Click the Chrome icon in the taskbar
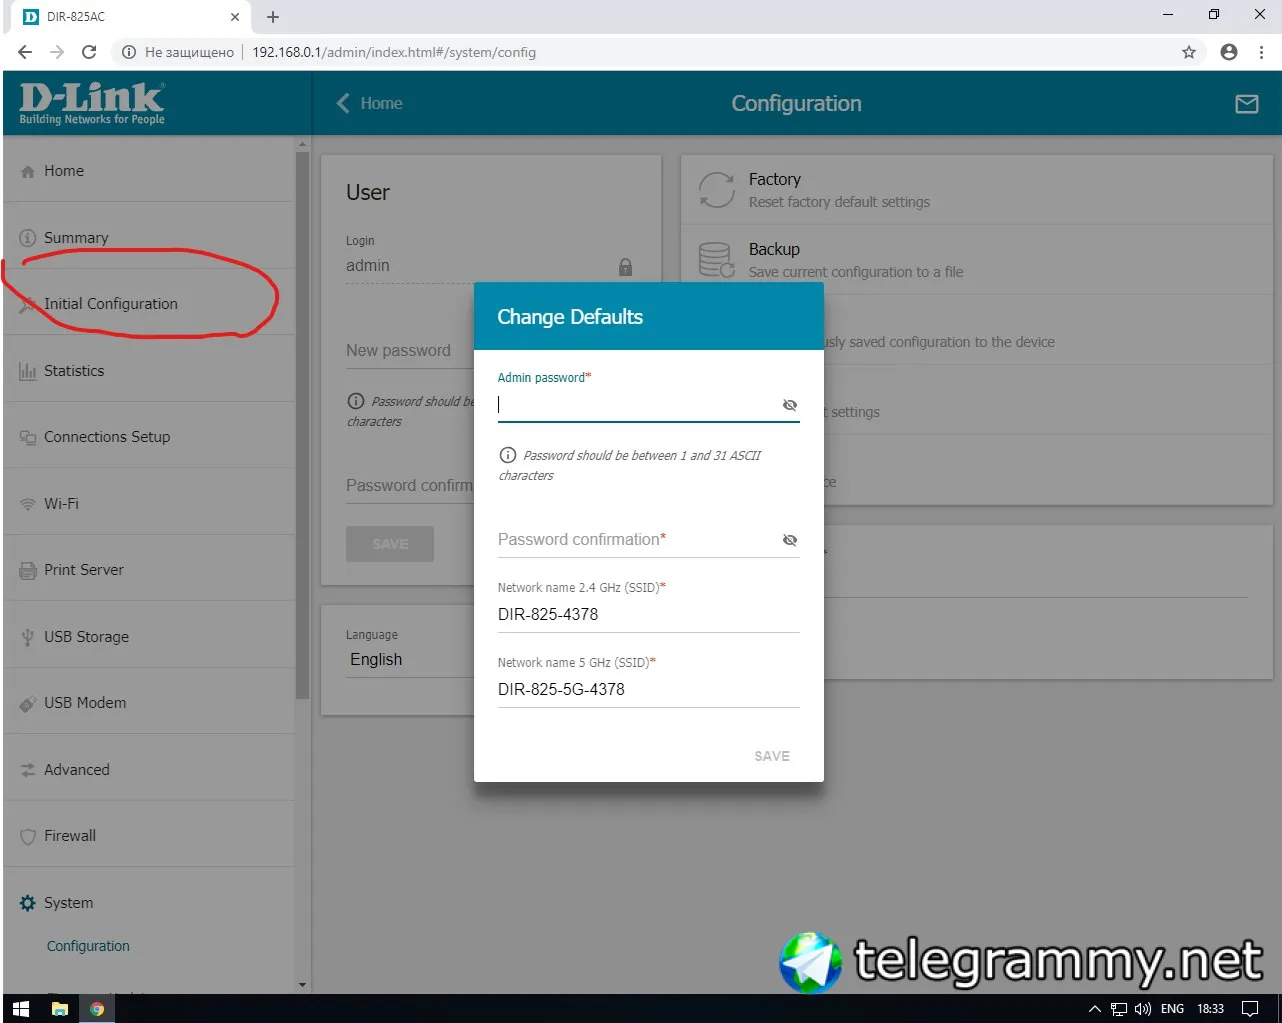The image size is (1282, 1023). [97, 1009]
